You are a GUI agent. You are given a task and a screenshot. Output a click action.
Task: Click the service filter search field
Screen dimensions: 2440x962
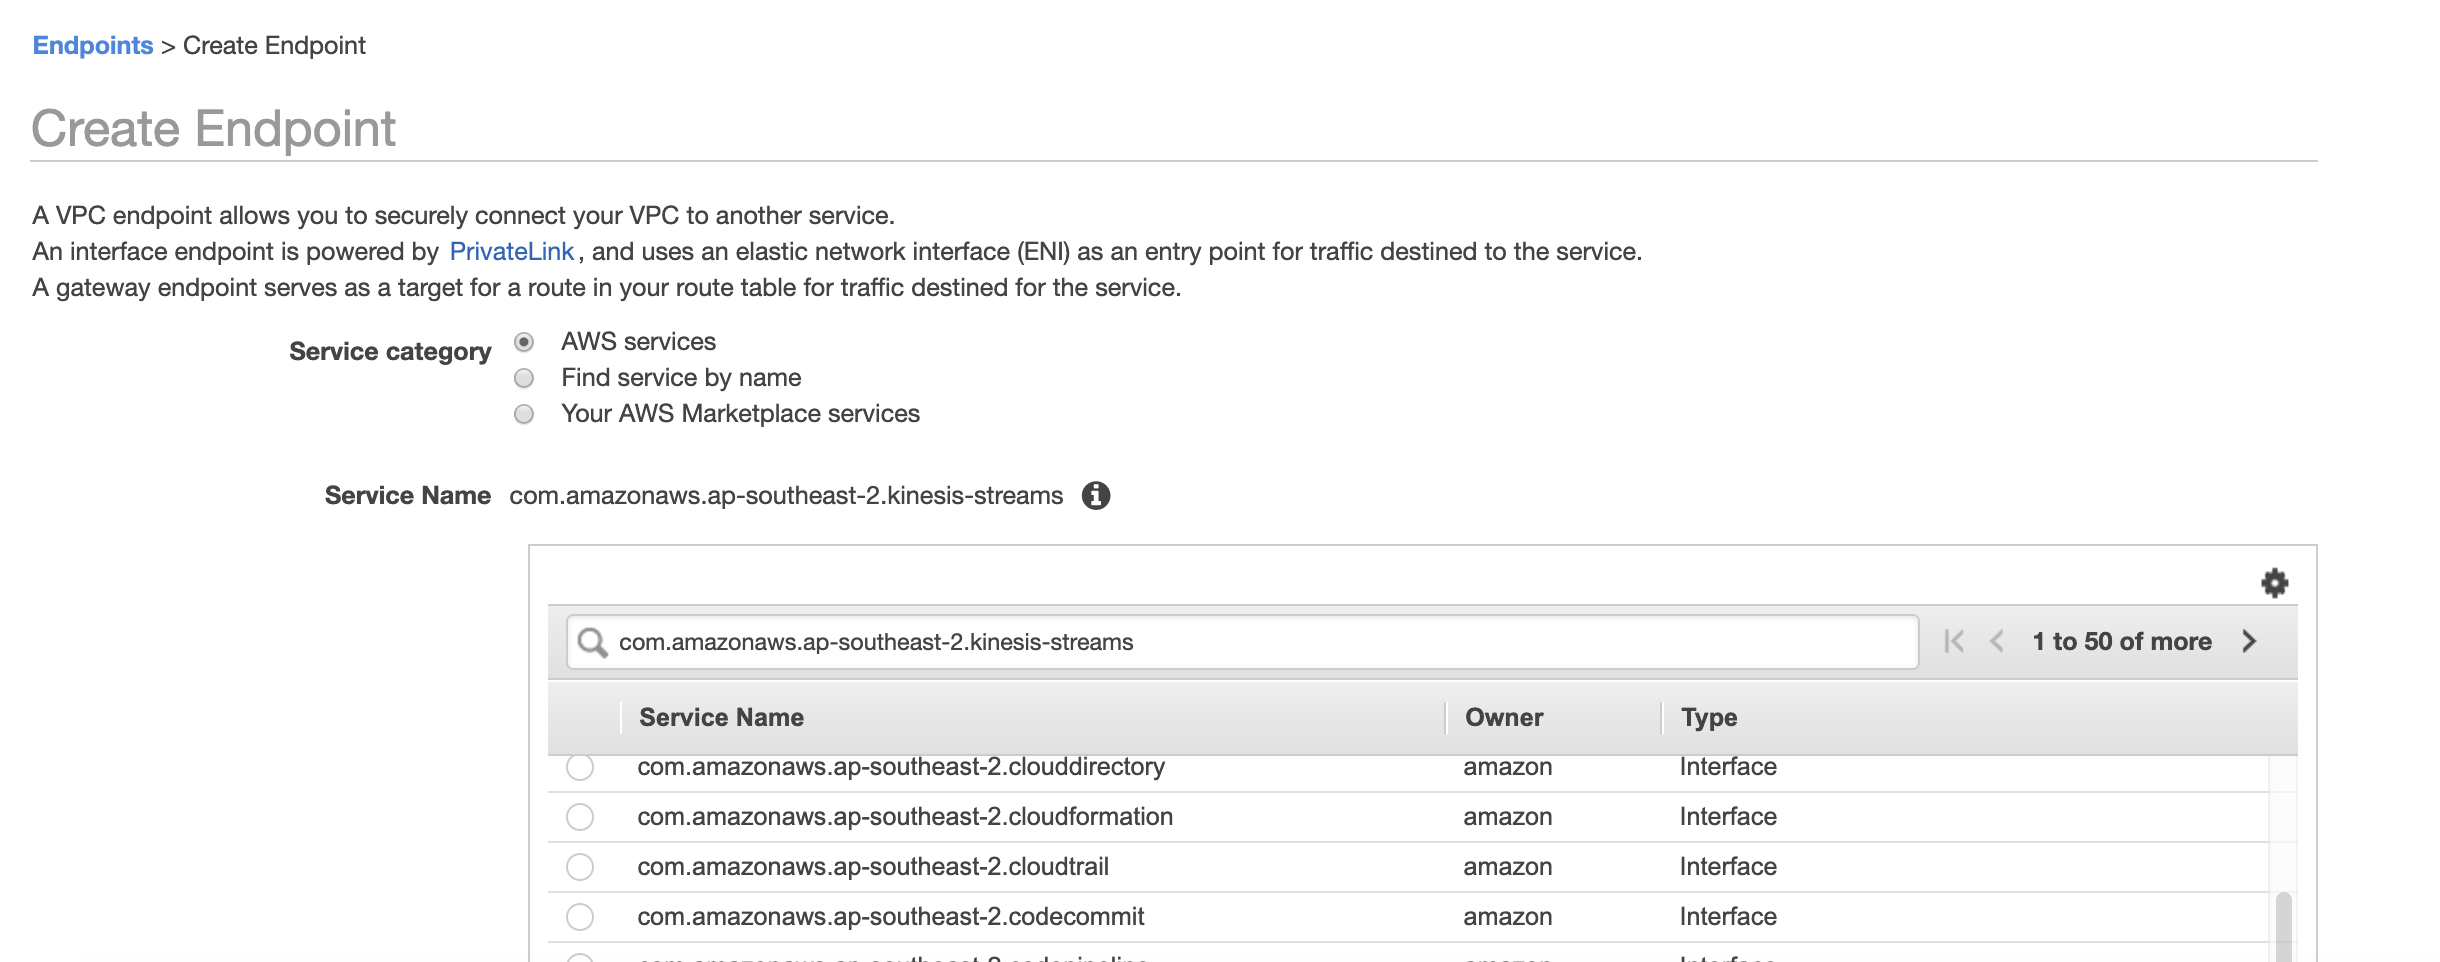point(1242,642)
